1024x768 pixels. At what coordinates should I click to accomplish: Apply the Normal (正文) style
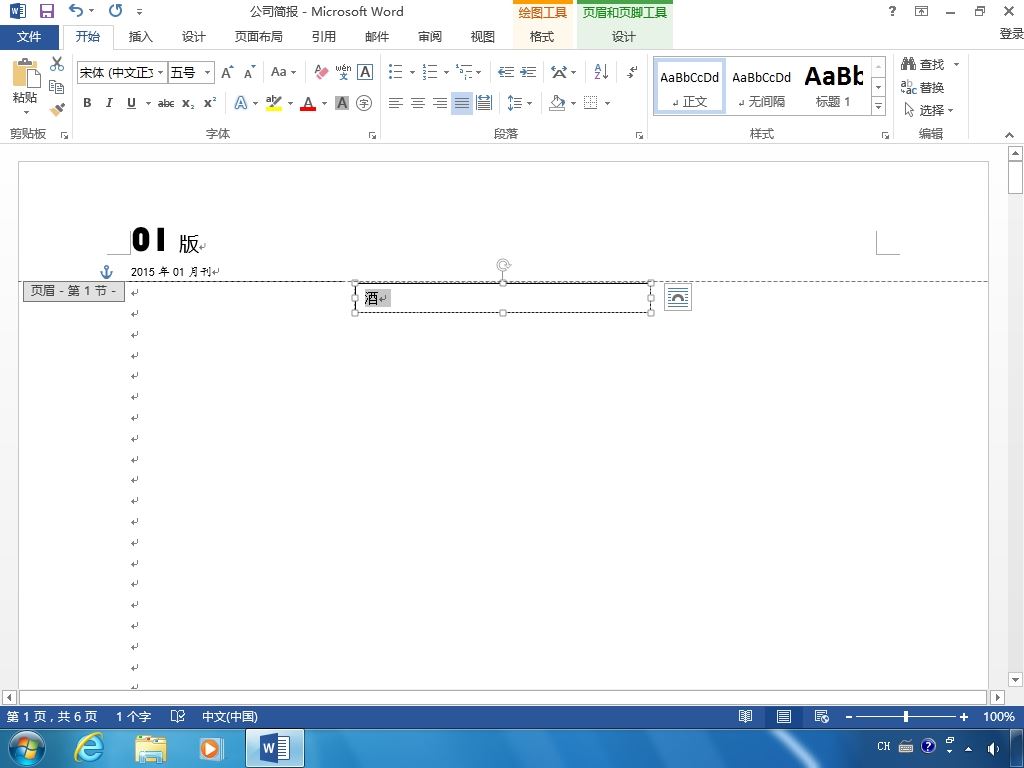click(x=690, y=87)
